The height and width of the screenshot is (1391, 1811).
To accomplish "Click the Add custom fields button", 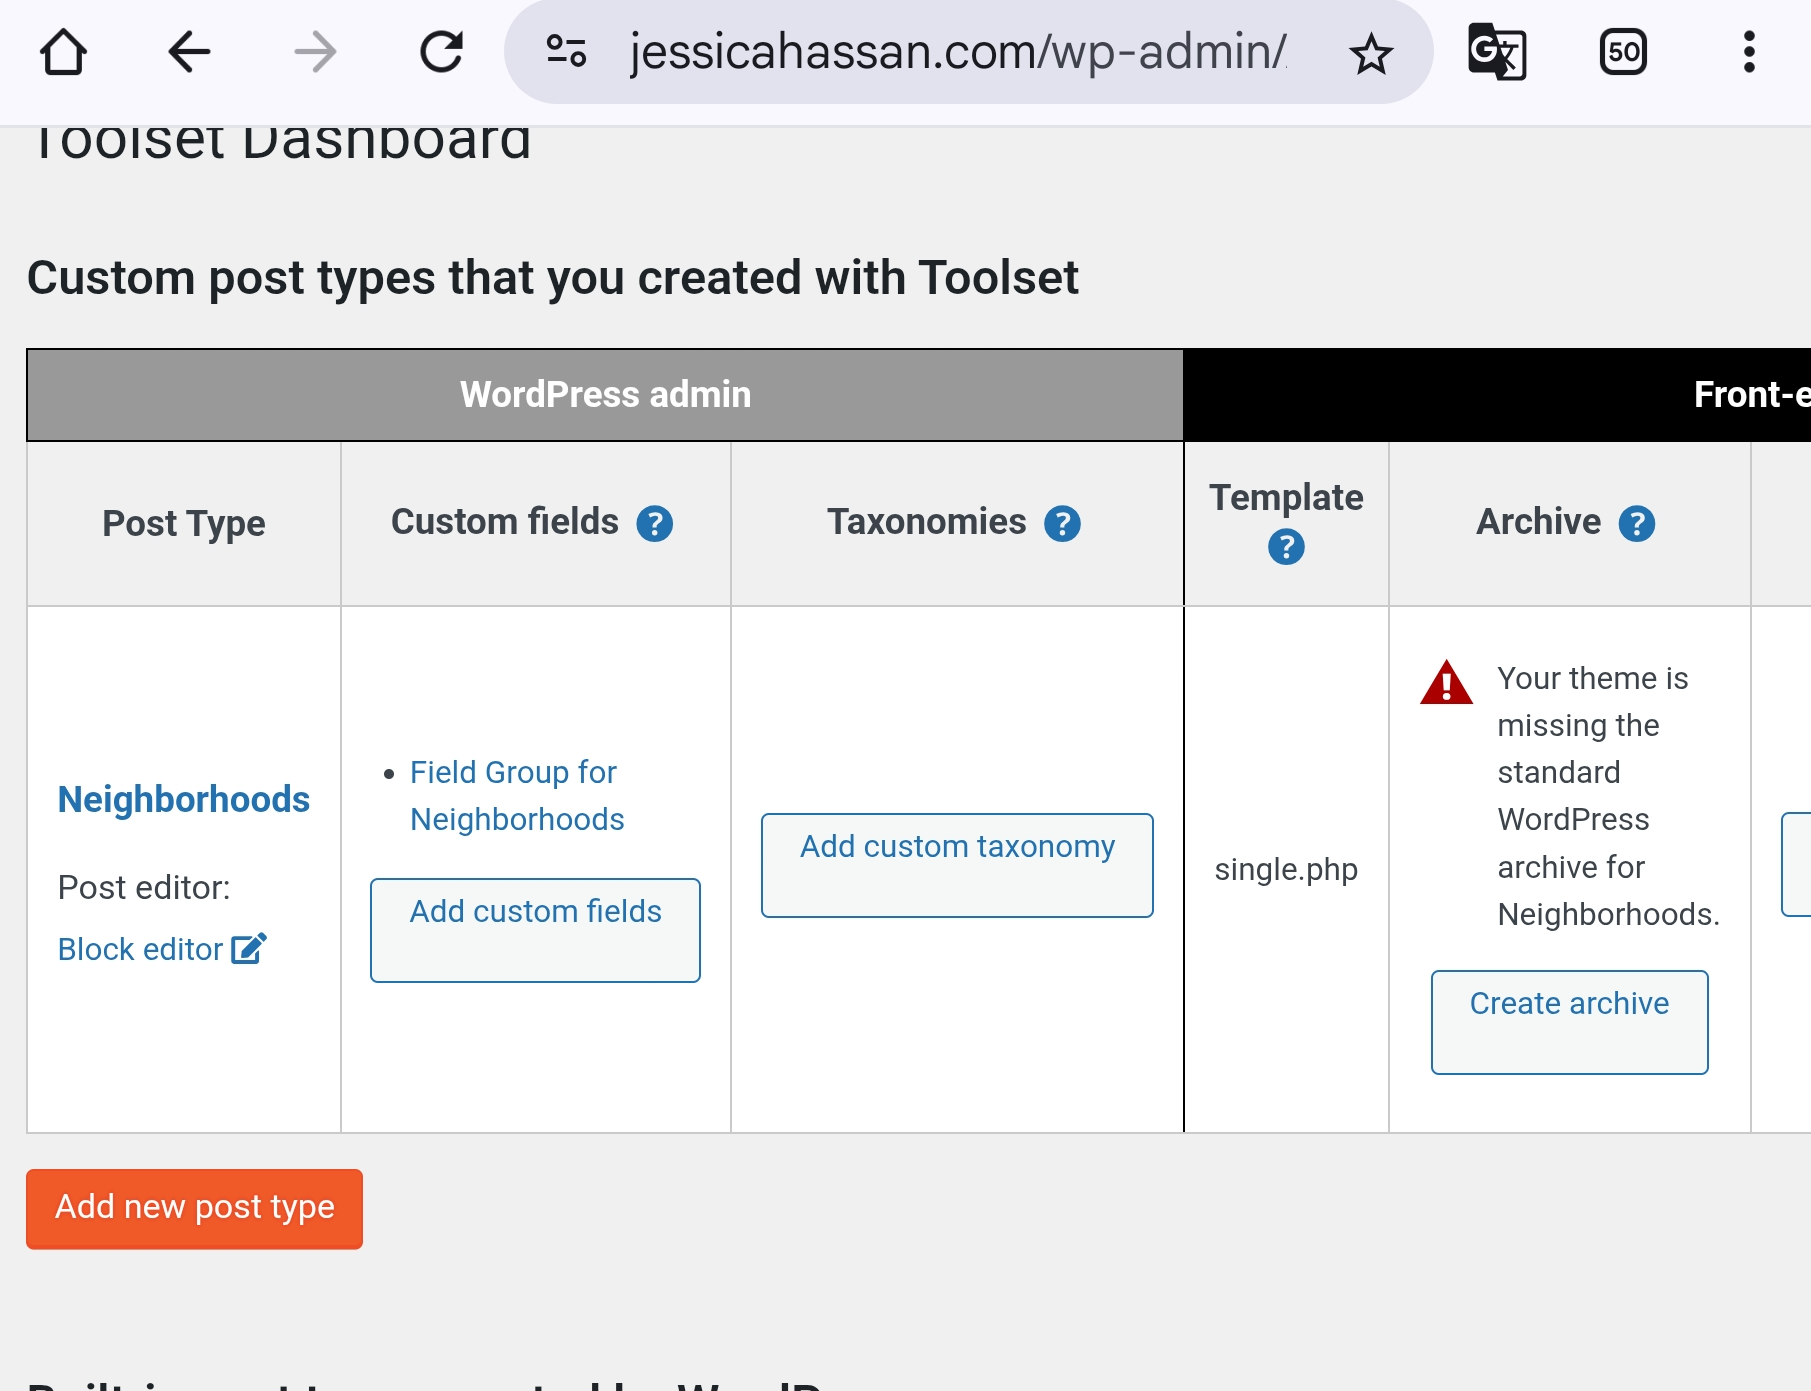I will [535, 930].
